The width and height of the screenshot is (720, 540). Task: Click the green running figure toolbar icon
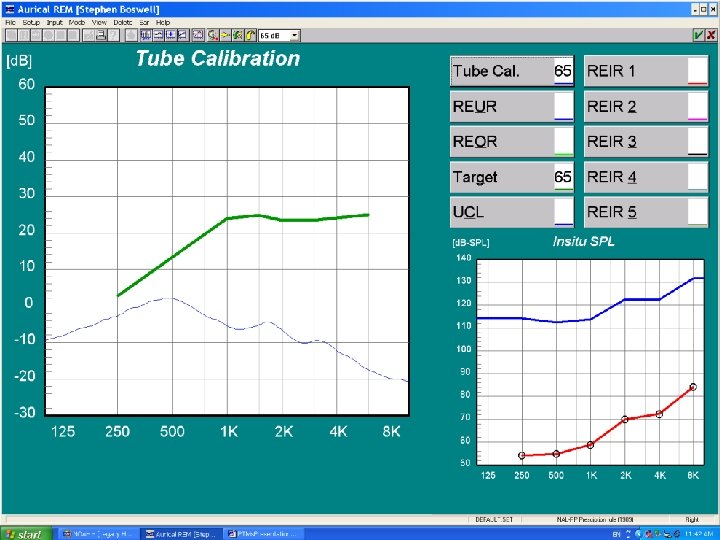click(237, 35)
